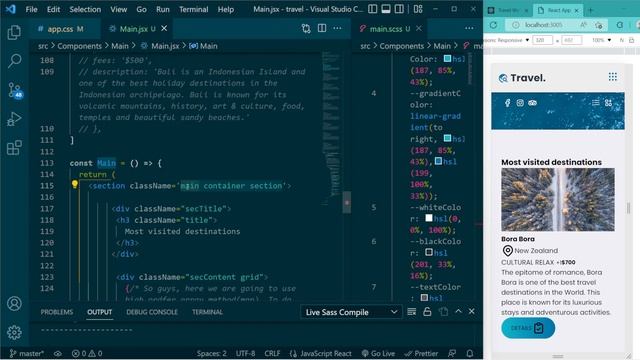Click the blackColor hsl(201, 33%, 16%) swatch
The image size is (640, 360).
pos(429,253)
